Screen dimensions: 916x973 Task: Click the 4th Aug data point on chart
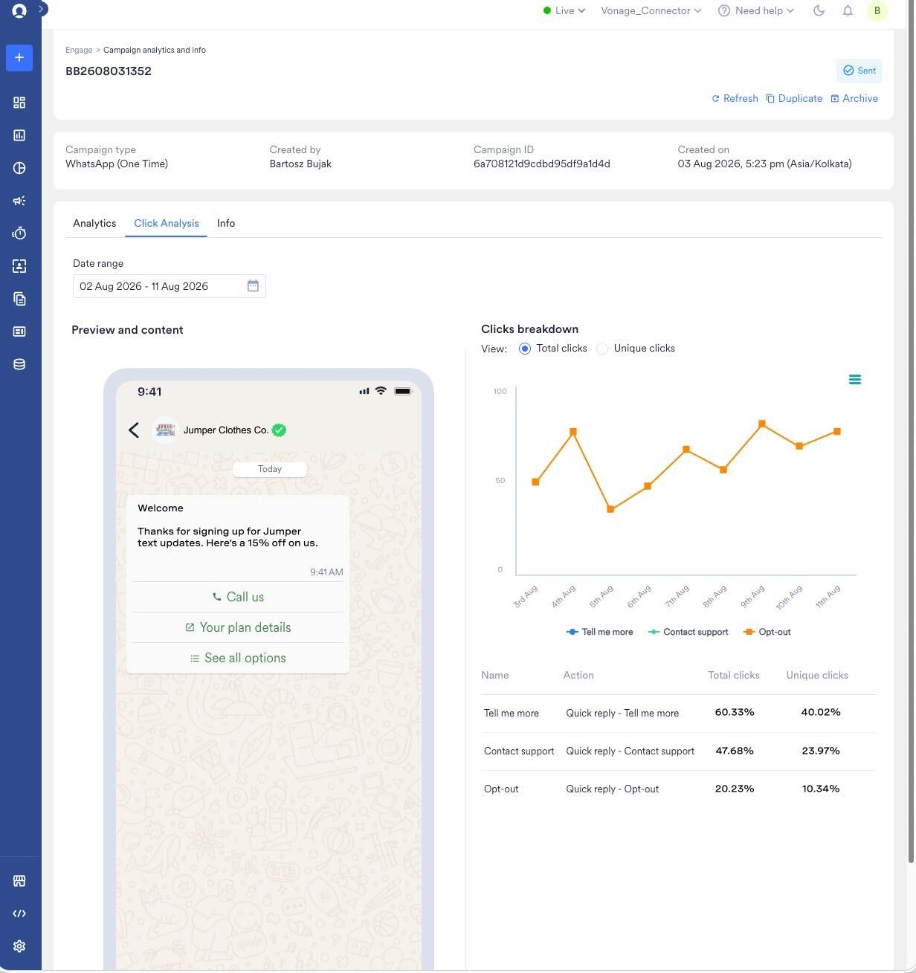(573, 432)
